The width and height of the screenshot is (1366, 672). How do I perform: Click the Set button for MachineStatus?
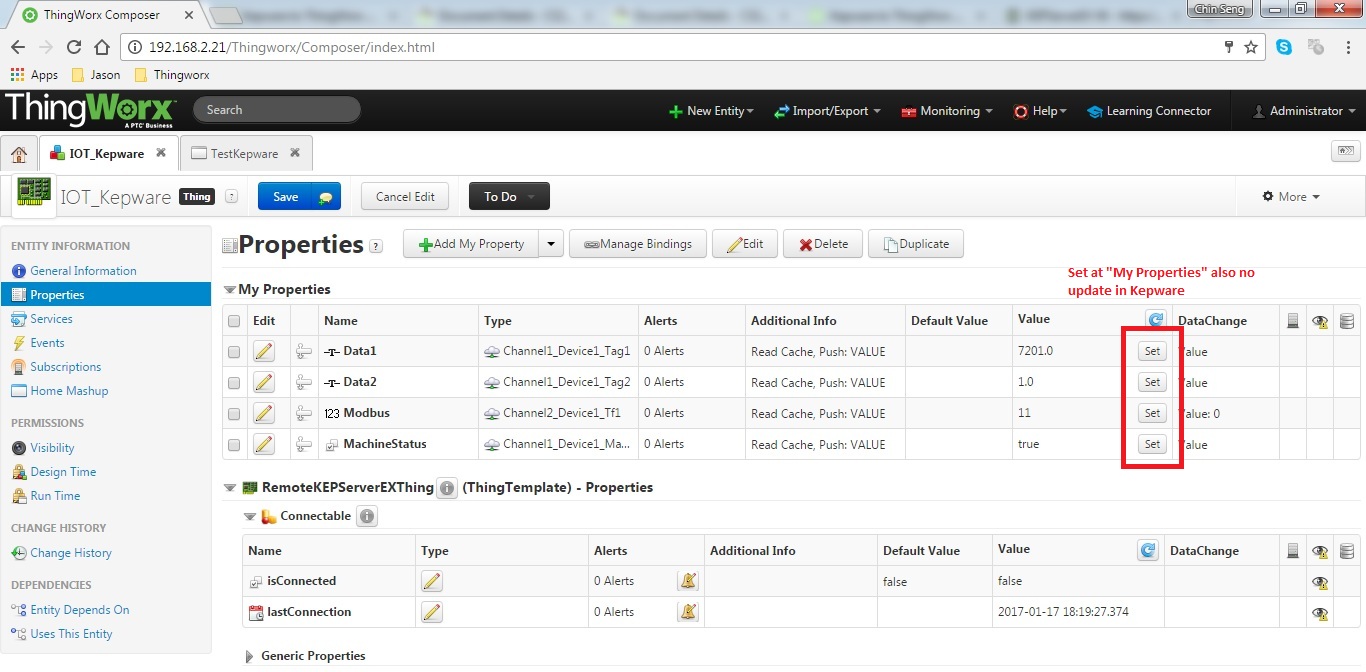point(1152,444)
